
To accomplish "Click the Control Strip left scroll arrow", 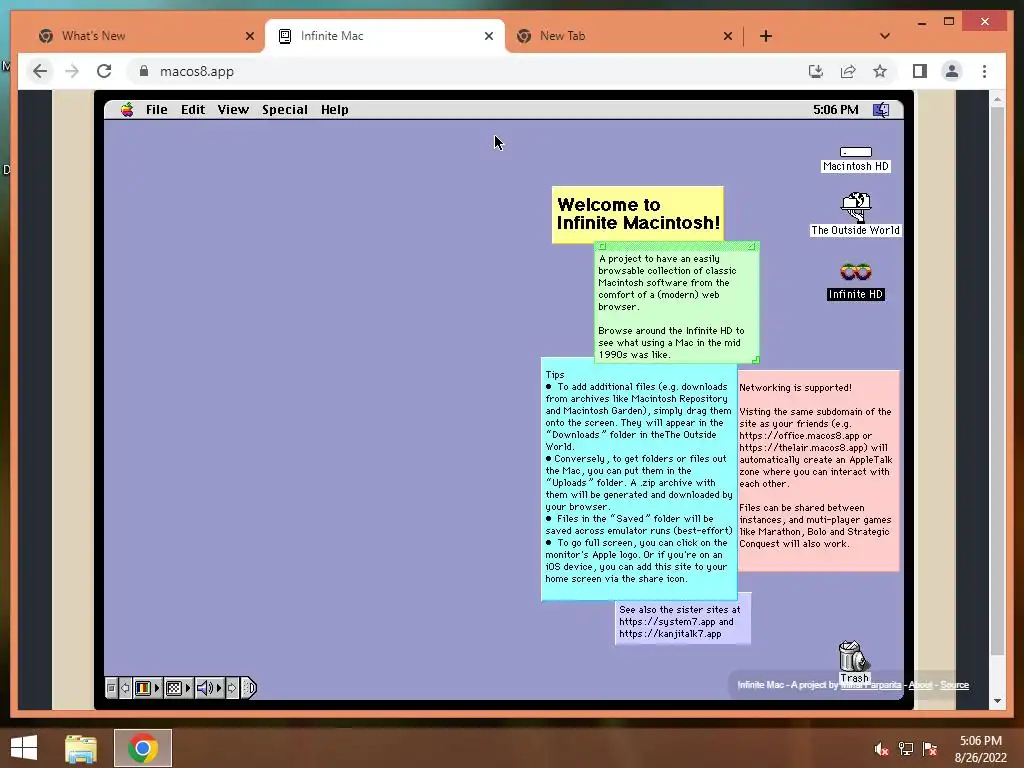I will (x=125, y=688).
